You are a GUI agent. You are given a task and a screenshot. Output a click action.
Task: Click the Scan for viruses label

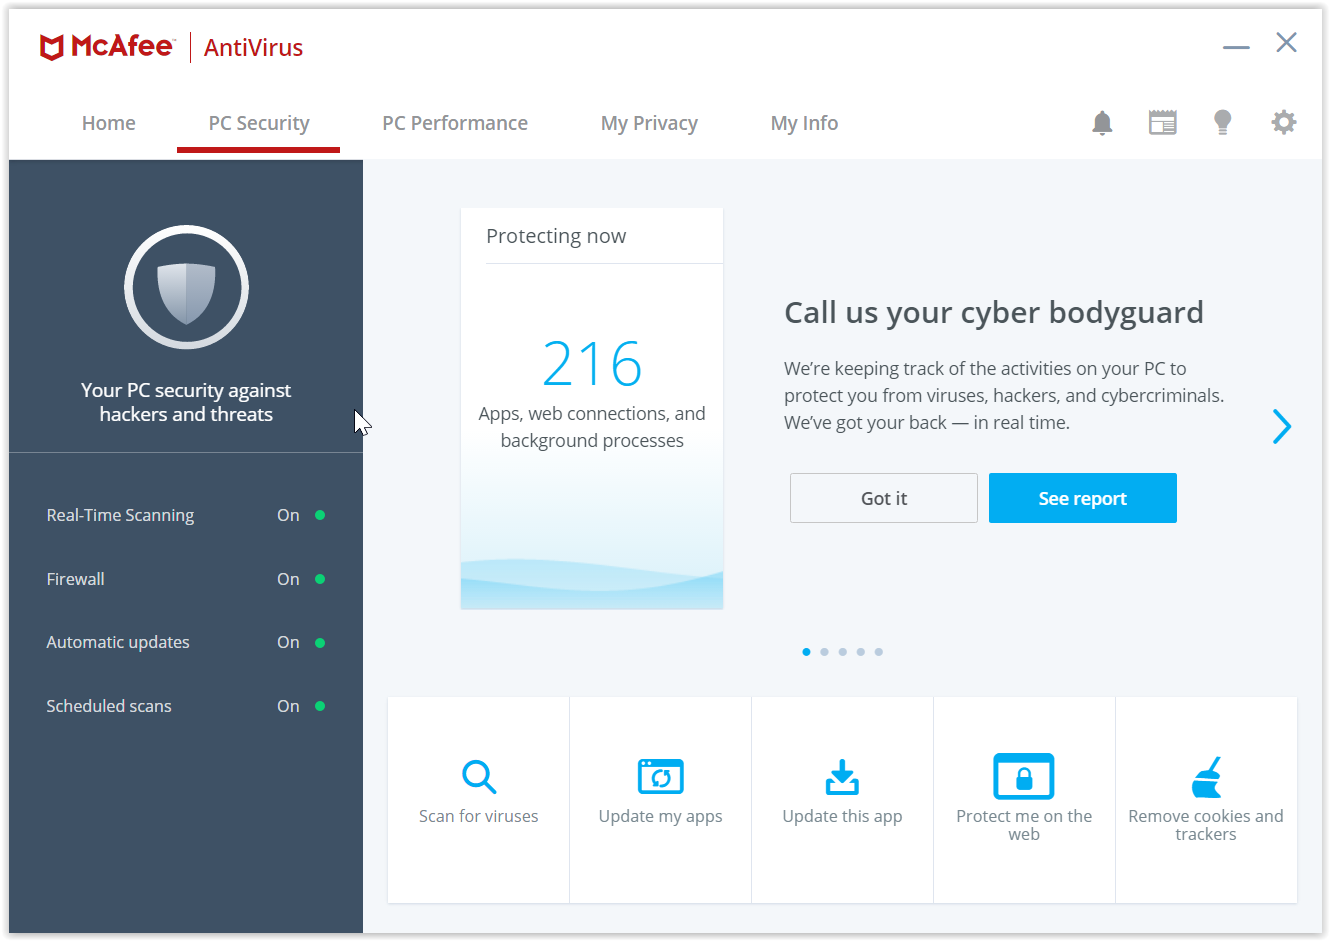[x=479, y=816]
